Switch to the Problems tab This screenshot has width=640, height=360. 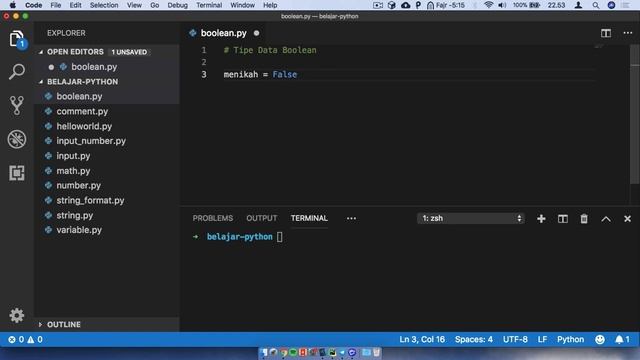pyautogui.click(x=213, y=218)
